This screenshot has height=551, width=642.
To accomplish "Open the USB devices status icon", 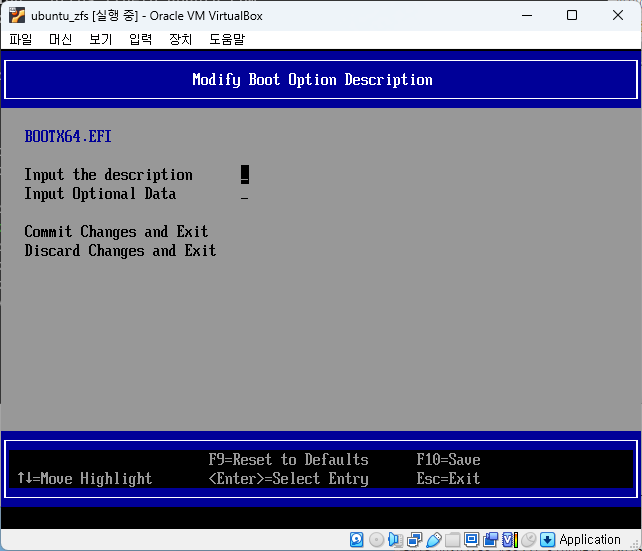I will click(433, 540).
